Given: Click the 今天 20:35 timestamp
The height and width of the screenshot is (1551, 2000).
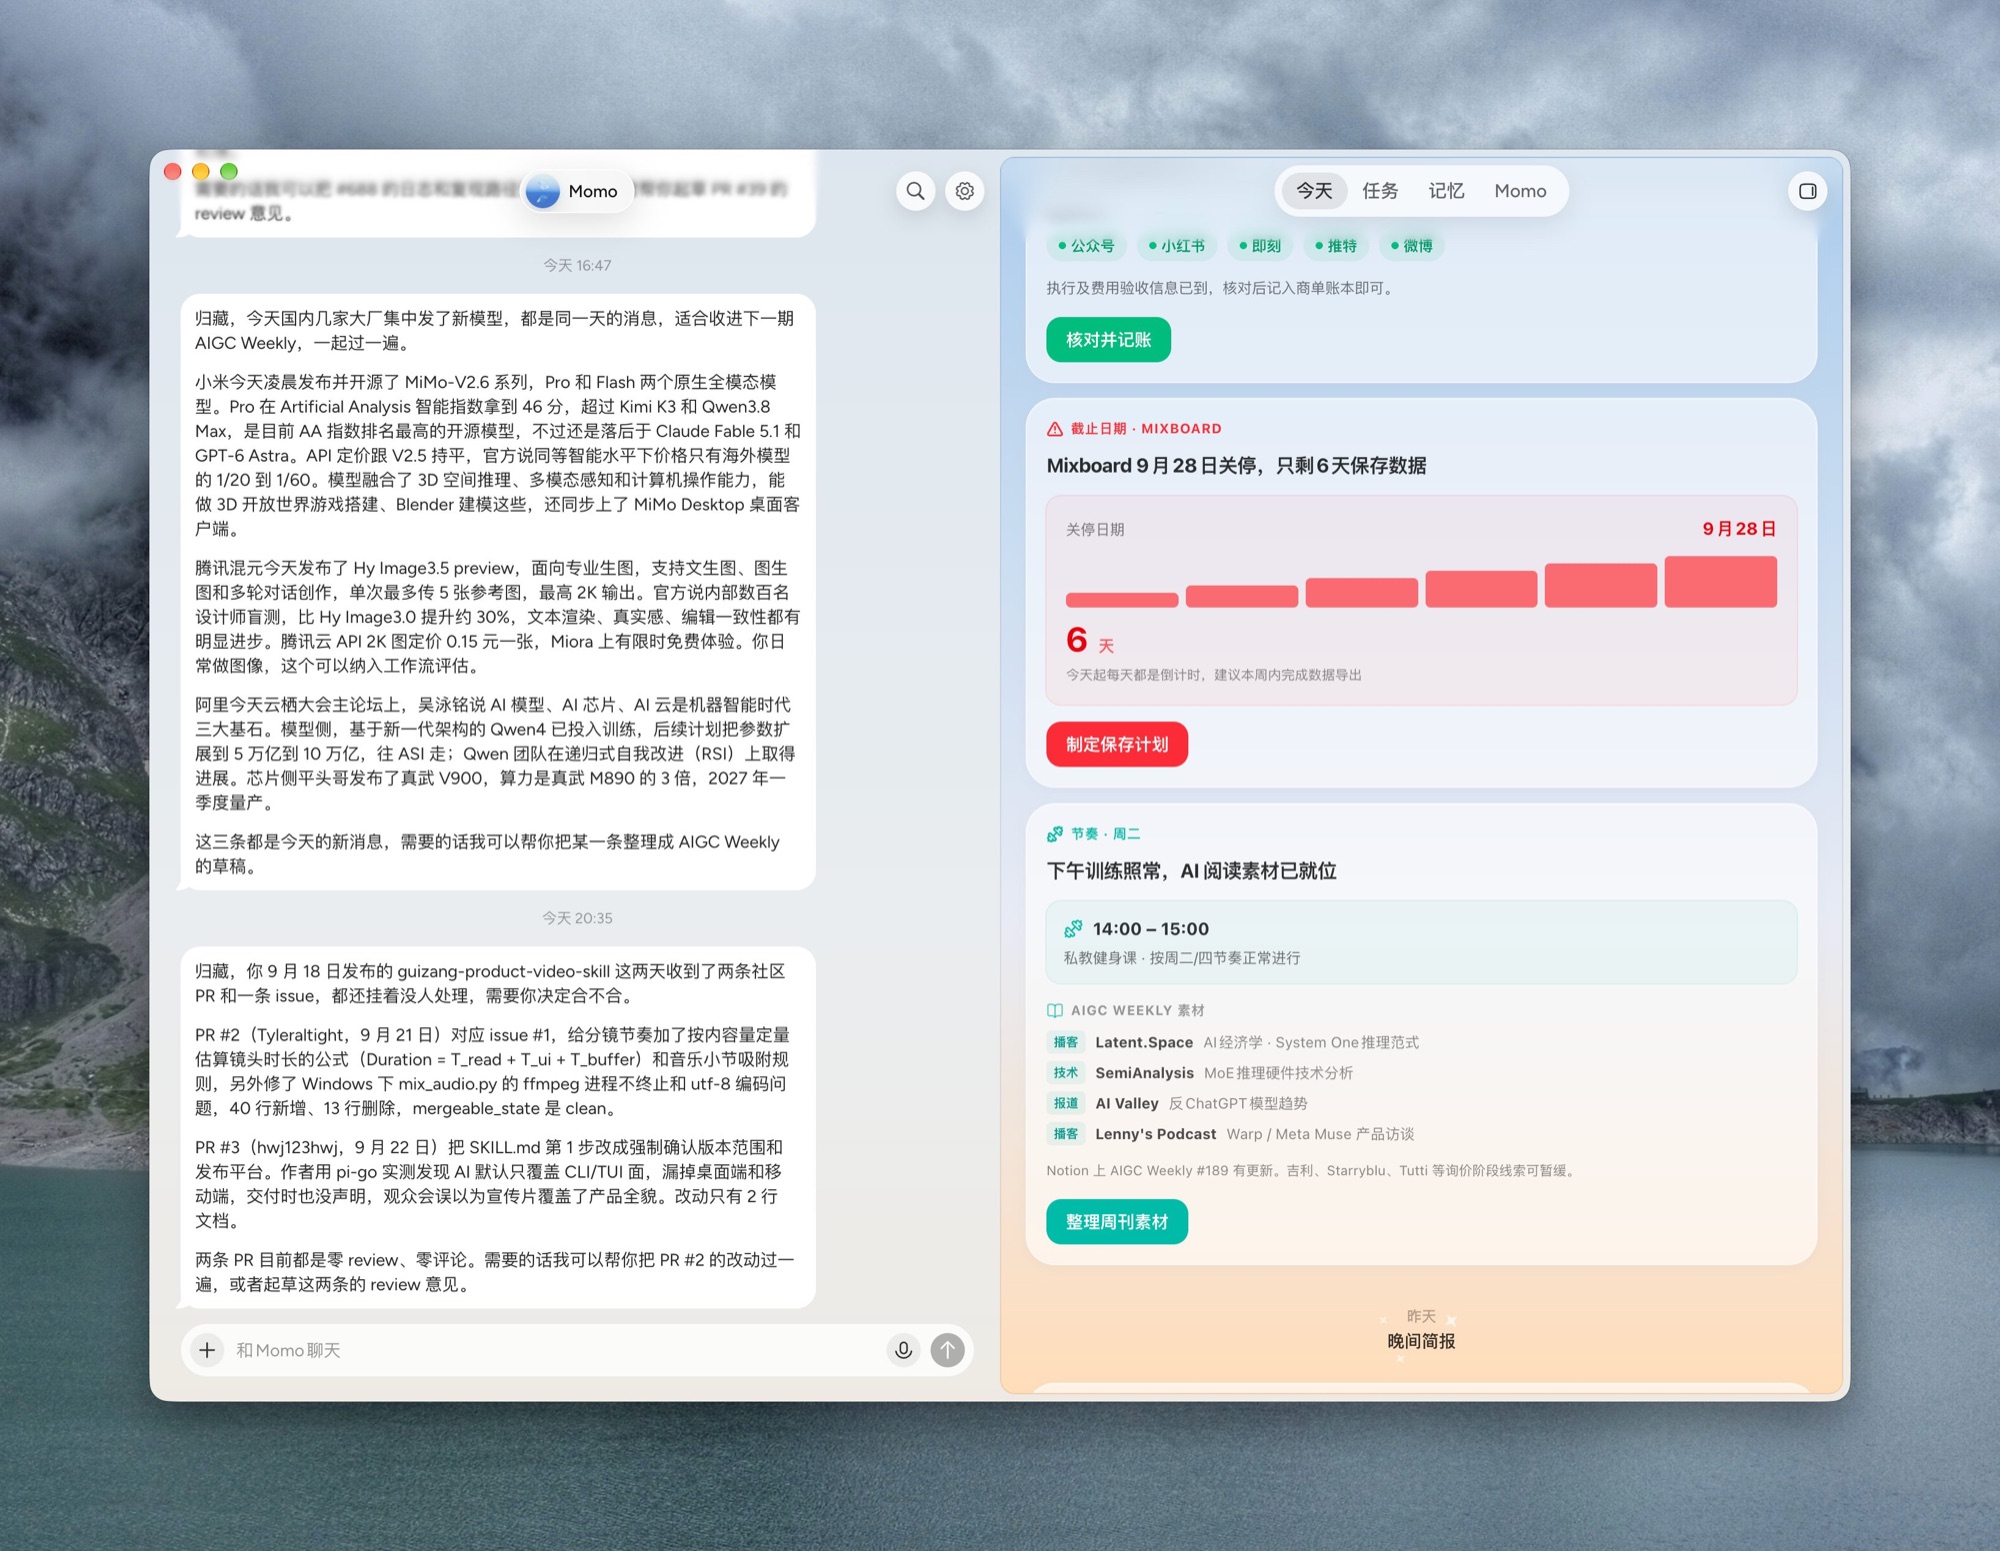Looking at the screenshot, I should 577,918.
